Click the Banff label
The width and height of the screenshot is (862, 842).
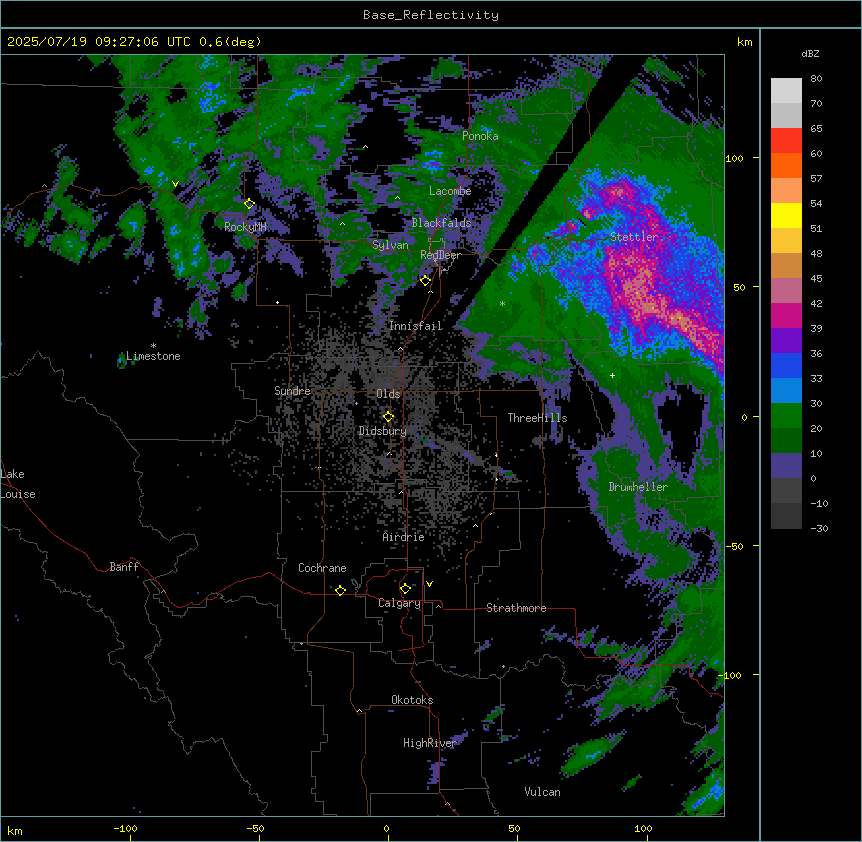(x=124, y=567)
